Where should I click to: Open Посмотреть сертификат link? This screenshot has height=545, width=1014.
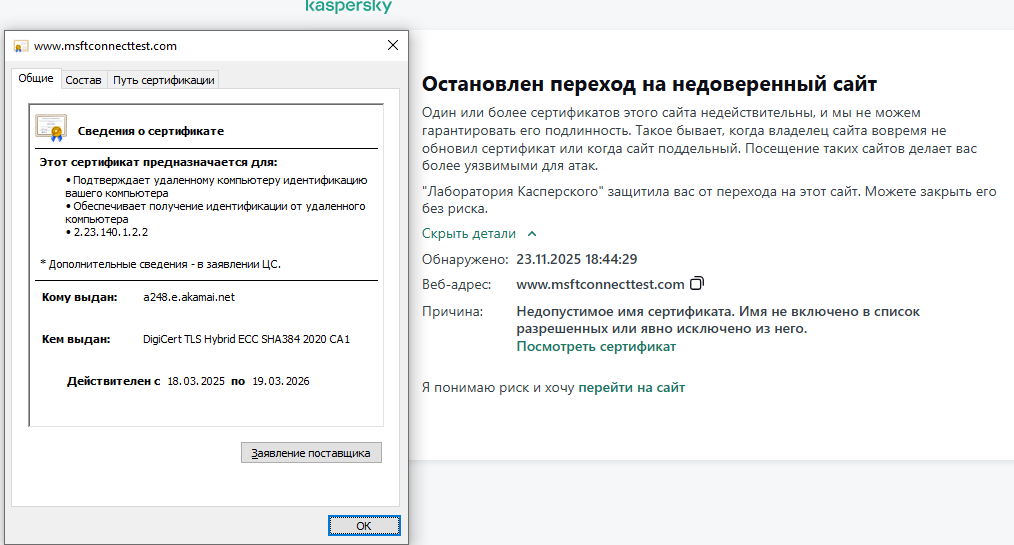pos(596,347)
